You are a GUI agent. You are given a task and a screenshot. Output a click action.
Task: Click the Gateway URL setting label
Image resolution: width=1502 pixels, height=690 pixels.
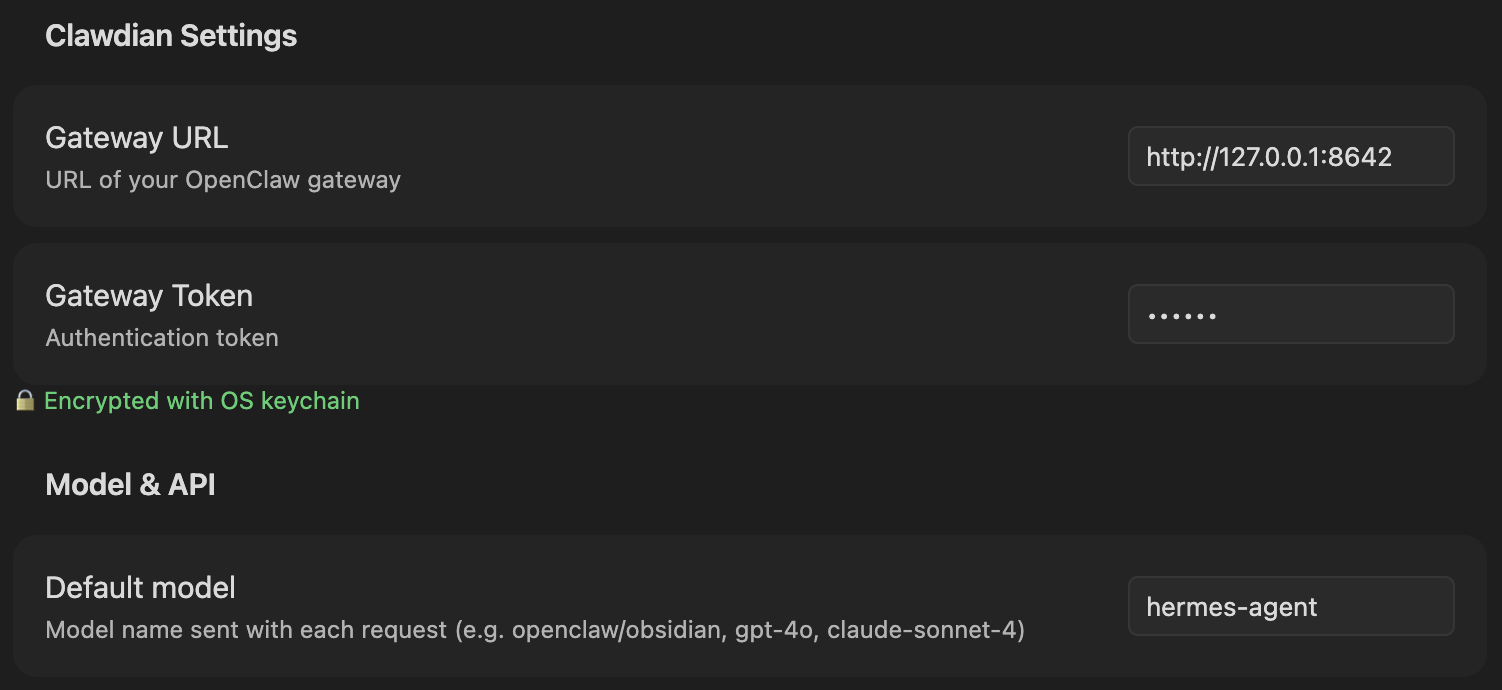137,138
